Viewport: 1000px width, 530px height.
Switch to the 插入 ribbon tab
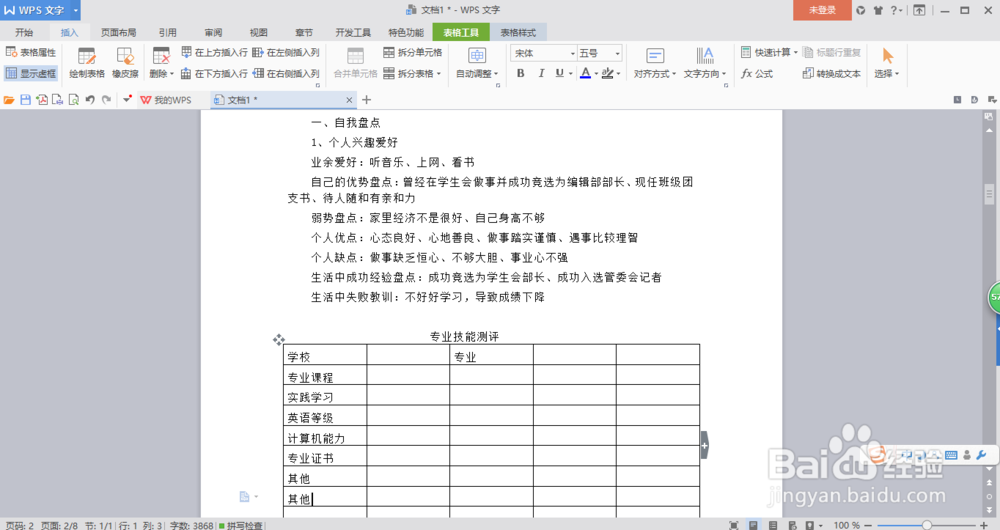pos(69,33)
